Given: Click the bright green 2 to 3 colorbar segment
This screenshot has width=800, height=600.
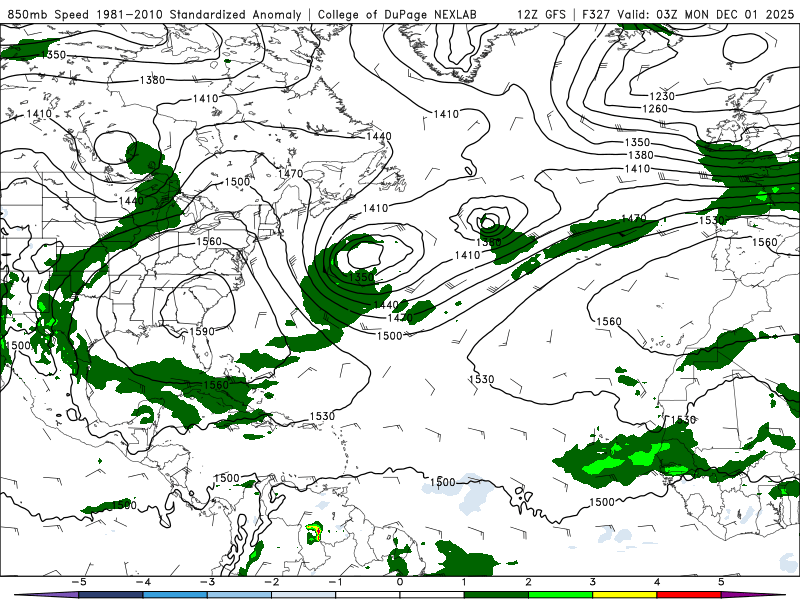Looking at the screenshot, I should click(561, 595).
